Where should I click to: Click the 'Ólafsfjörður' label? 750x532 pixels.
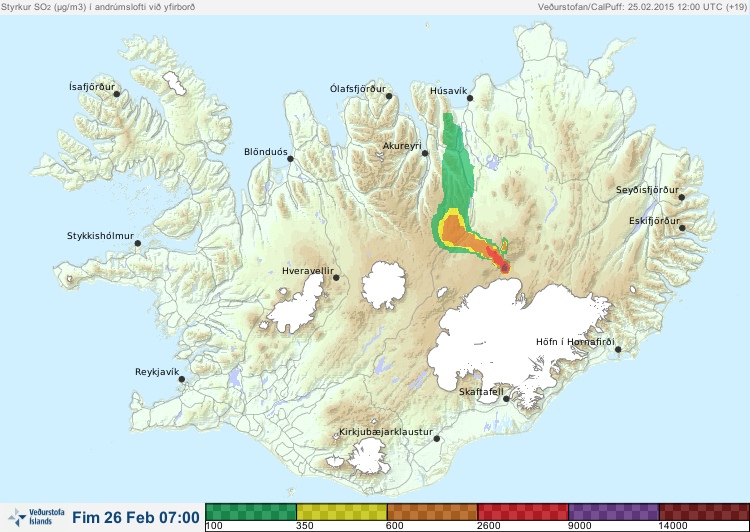(x=358, y=89)
